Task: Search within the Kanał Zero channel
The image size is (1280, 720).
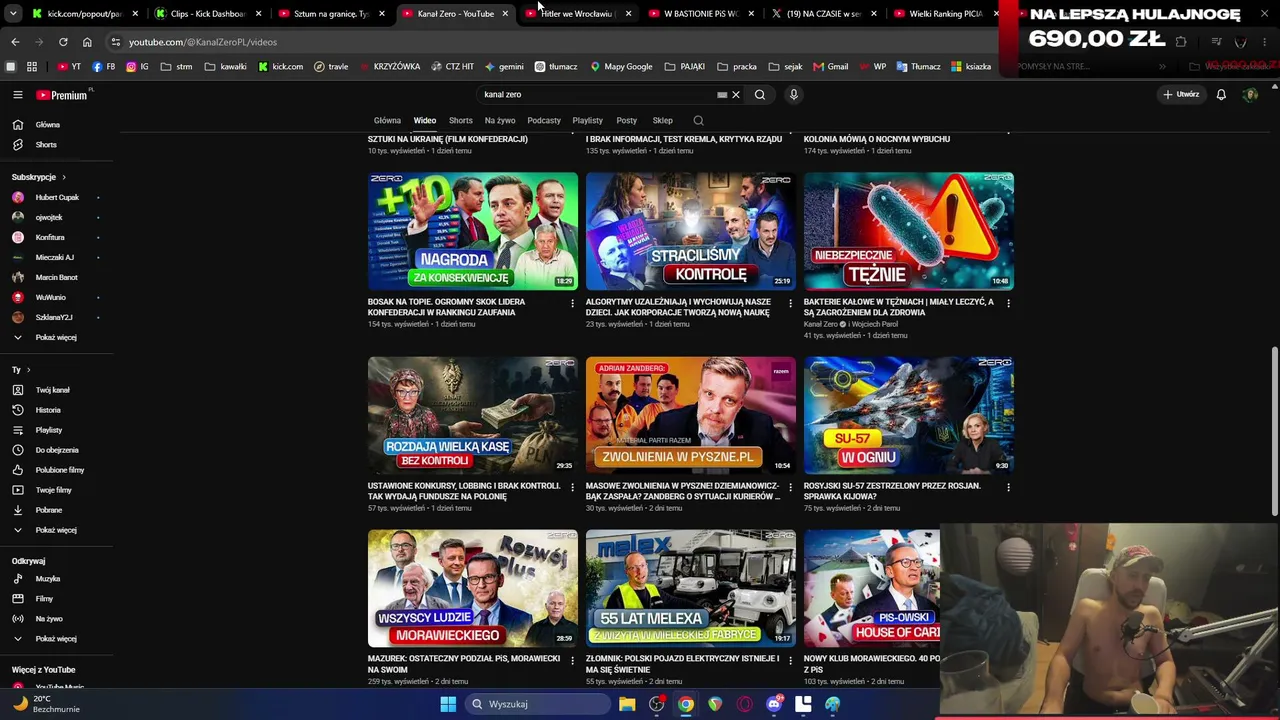Action: 698,121
